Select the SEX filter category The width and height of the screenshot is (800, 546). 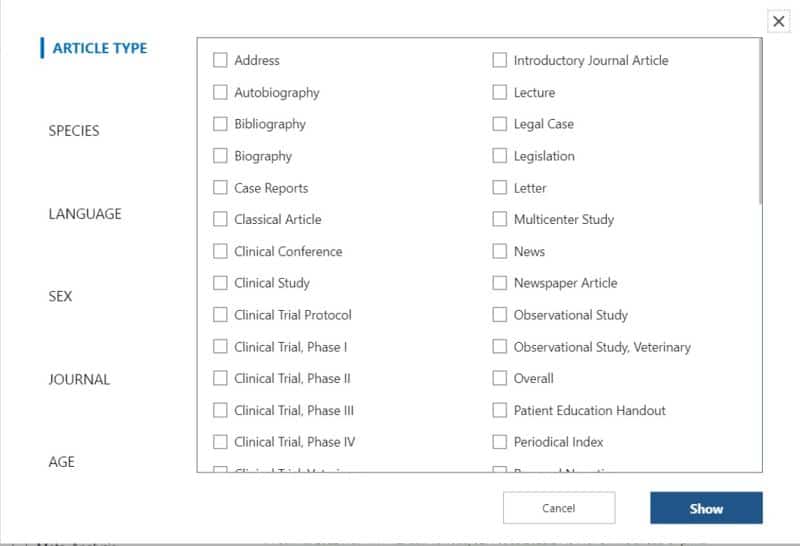click(61, 297)
